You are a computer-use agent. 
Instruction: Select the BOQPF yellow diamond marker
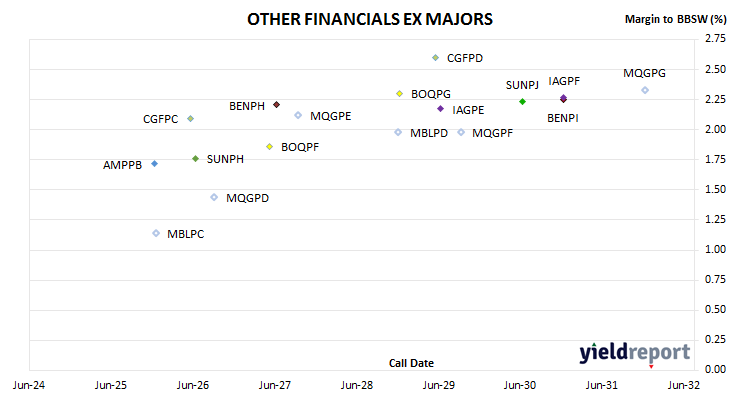pos(270,147)
